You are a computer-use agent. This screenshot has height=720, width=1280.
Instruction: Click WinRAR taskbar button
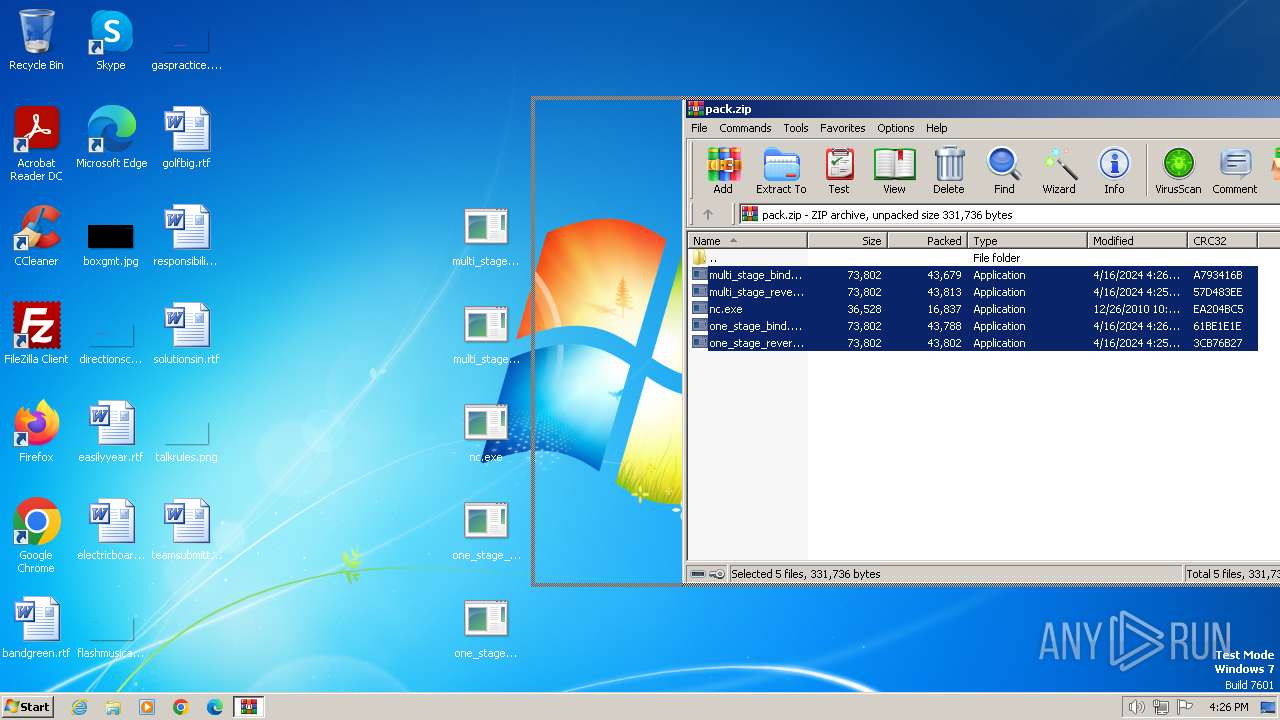pyautogui.click(x=248, y=707)
